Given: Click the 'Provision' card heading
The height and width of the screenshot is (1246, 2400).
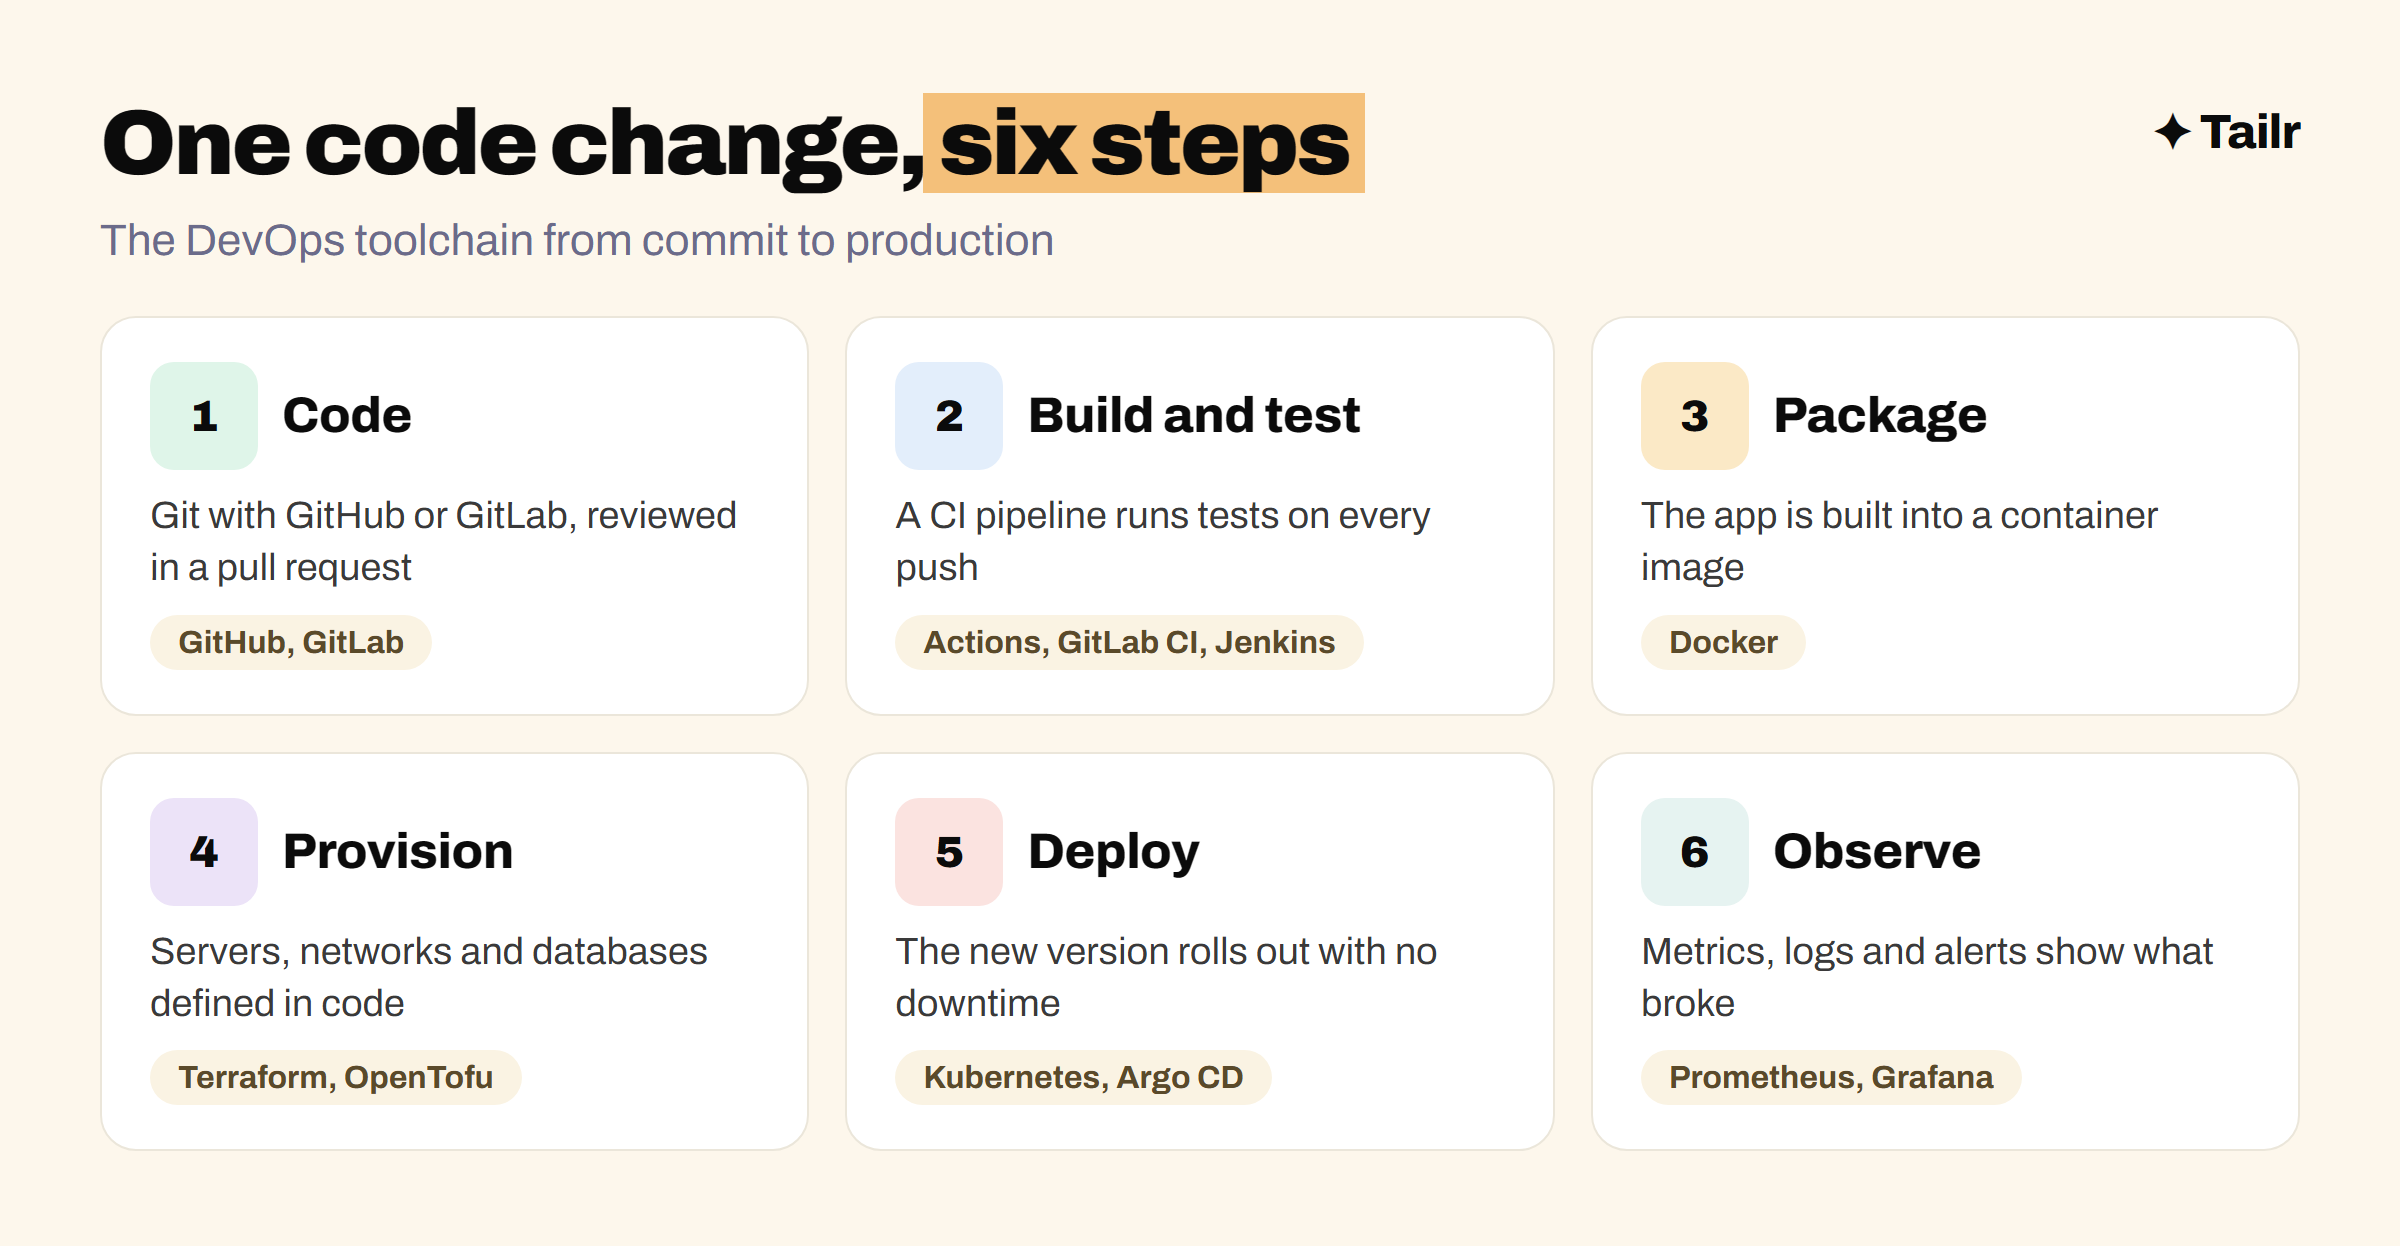Looking at the screenshot, I should pyautogui.click(x=398, y=852).
